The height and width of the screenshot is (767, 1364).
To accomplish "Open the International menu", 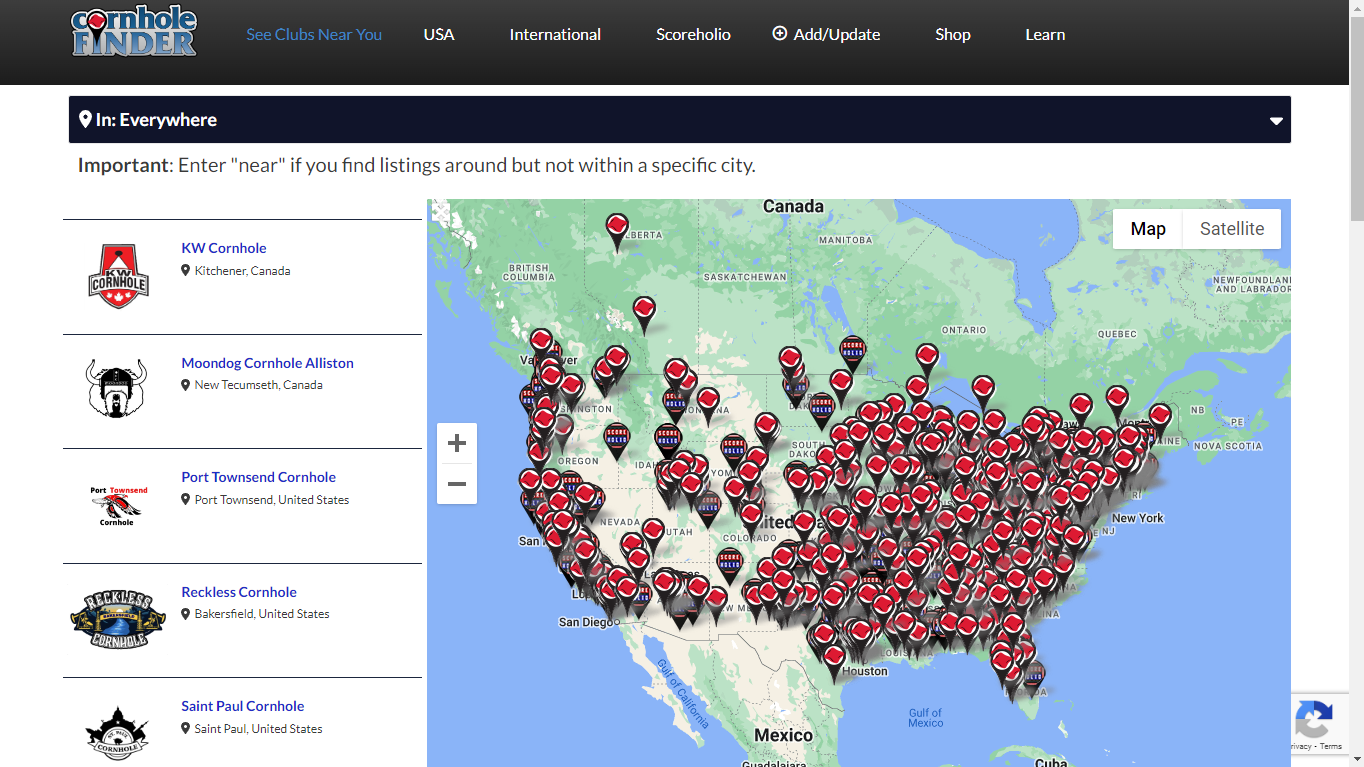I will pos(555,34).
